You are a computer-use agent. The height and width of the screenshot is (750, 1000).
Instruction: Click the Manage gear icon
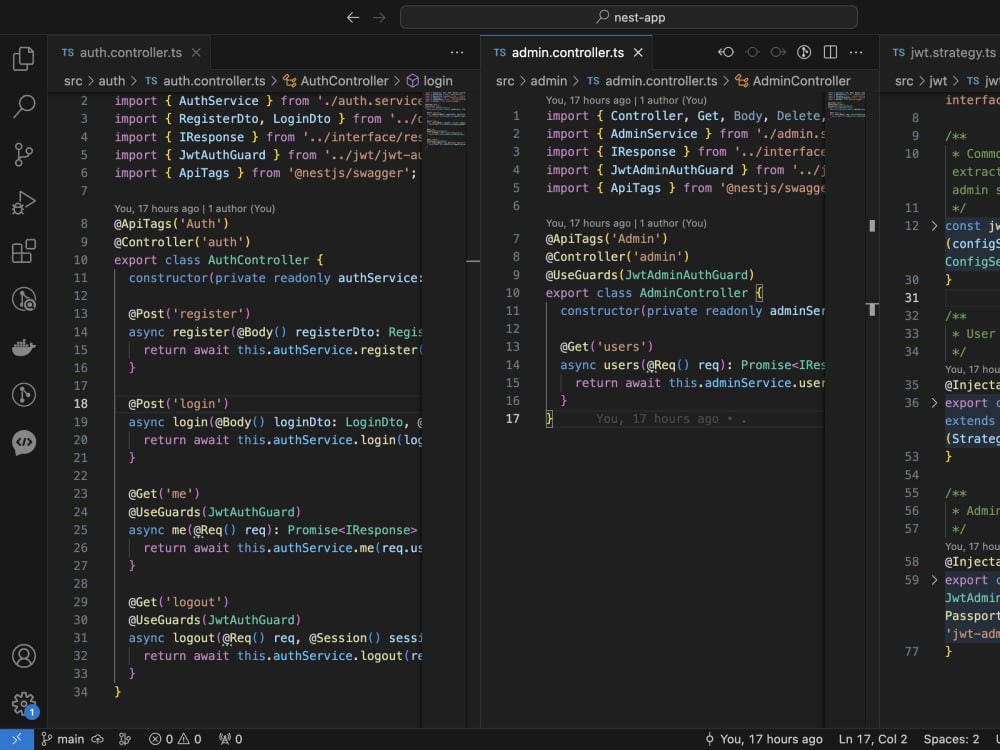point(23,703)
